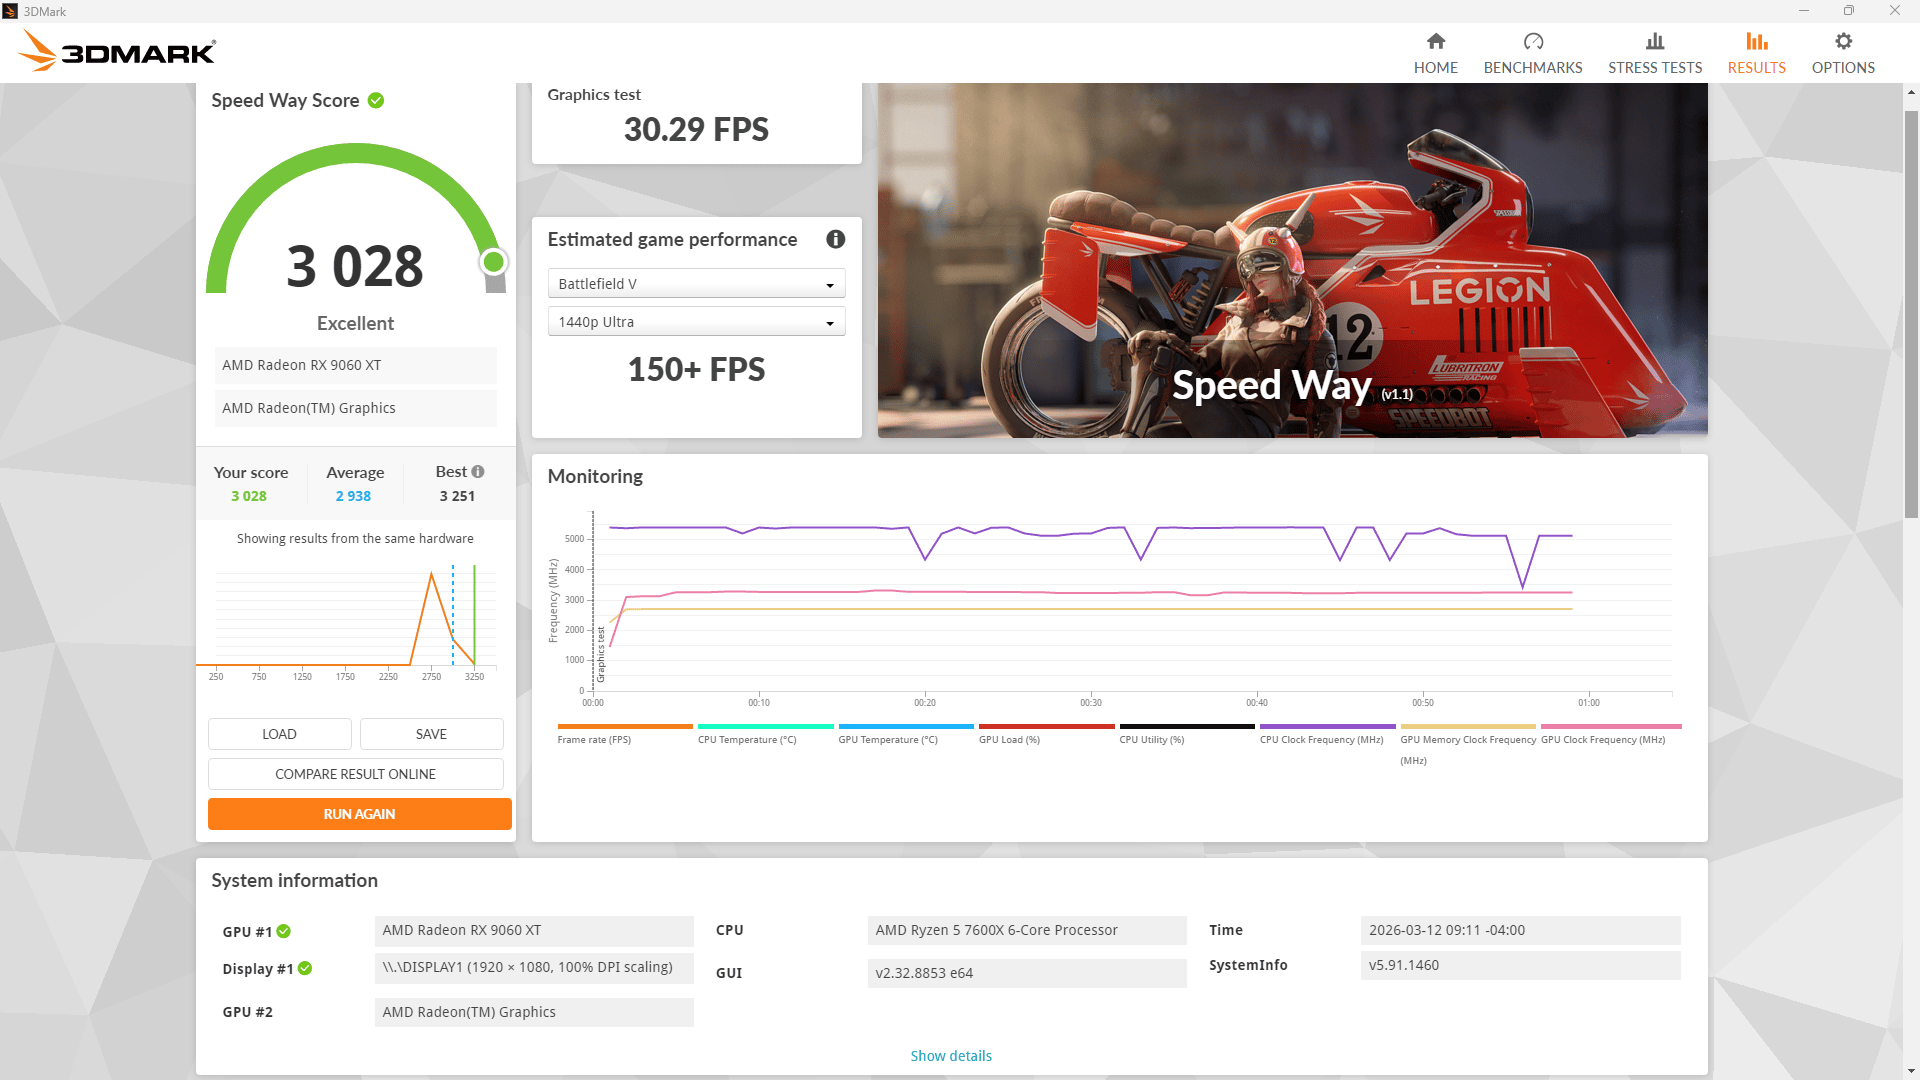Click the GUI version v2.32.8853 e64
The image size is (1920, 1080).
point(1027,973)
